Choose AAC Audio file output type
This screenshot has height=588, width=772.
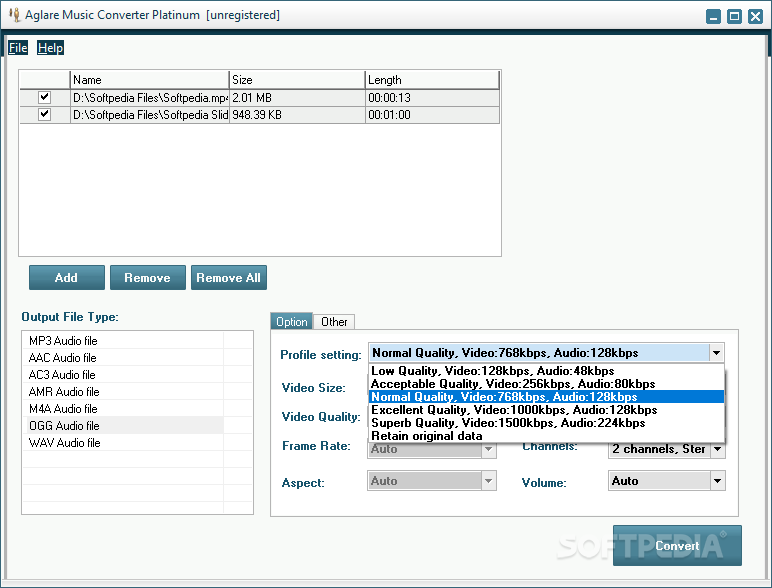(x=123, y=358)
